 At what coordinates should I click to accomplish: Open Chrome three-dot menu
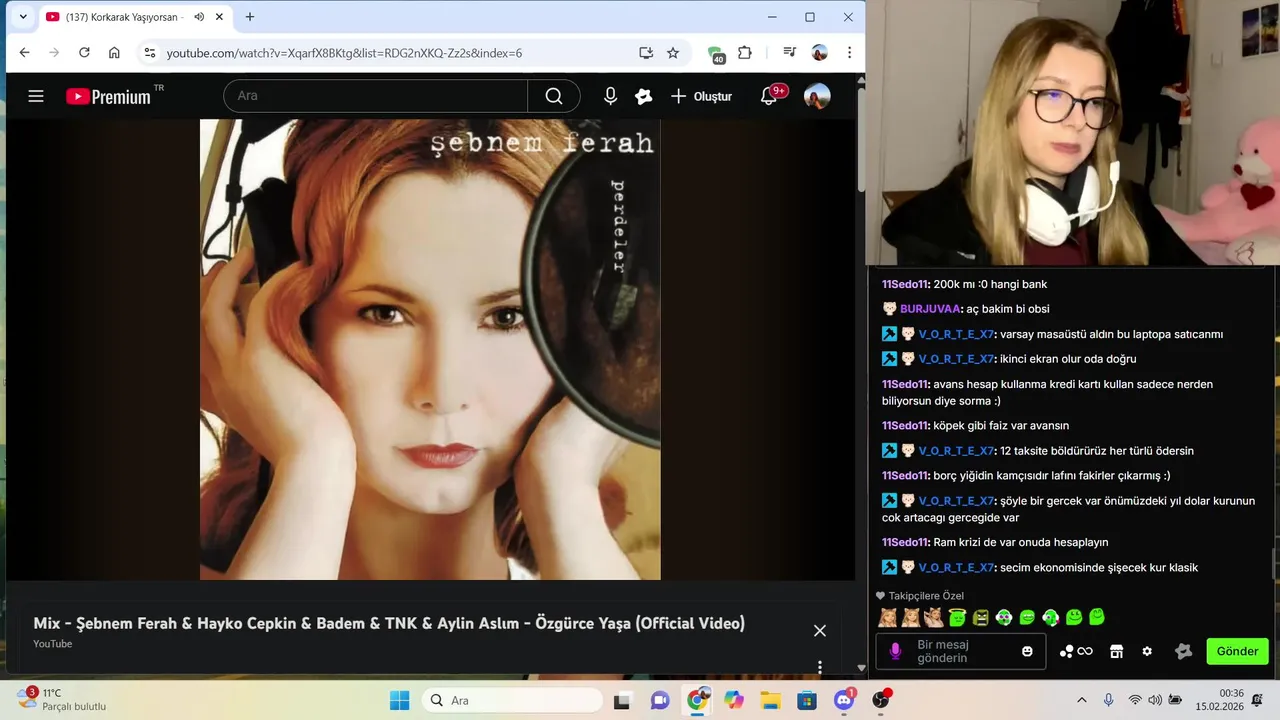point(849,52)
